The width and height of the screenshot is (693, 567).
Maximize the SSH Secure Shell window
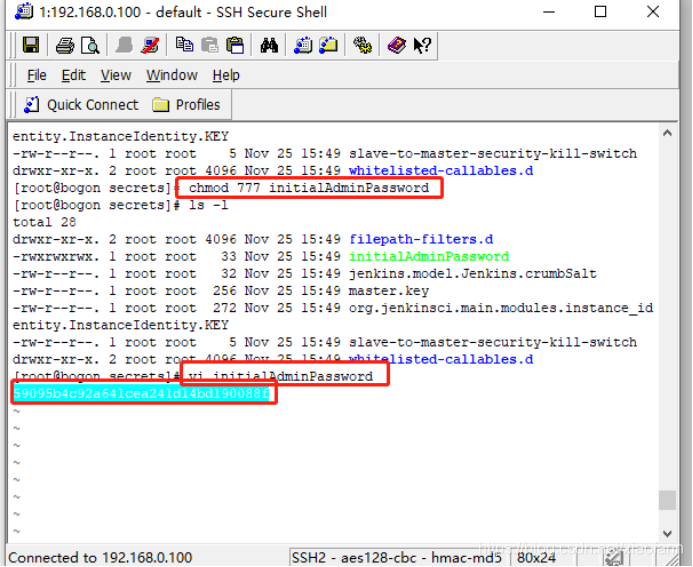click(600, 12)
